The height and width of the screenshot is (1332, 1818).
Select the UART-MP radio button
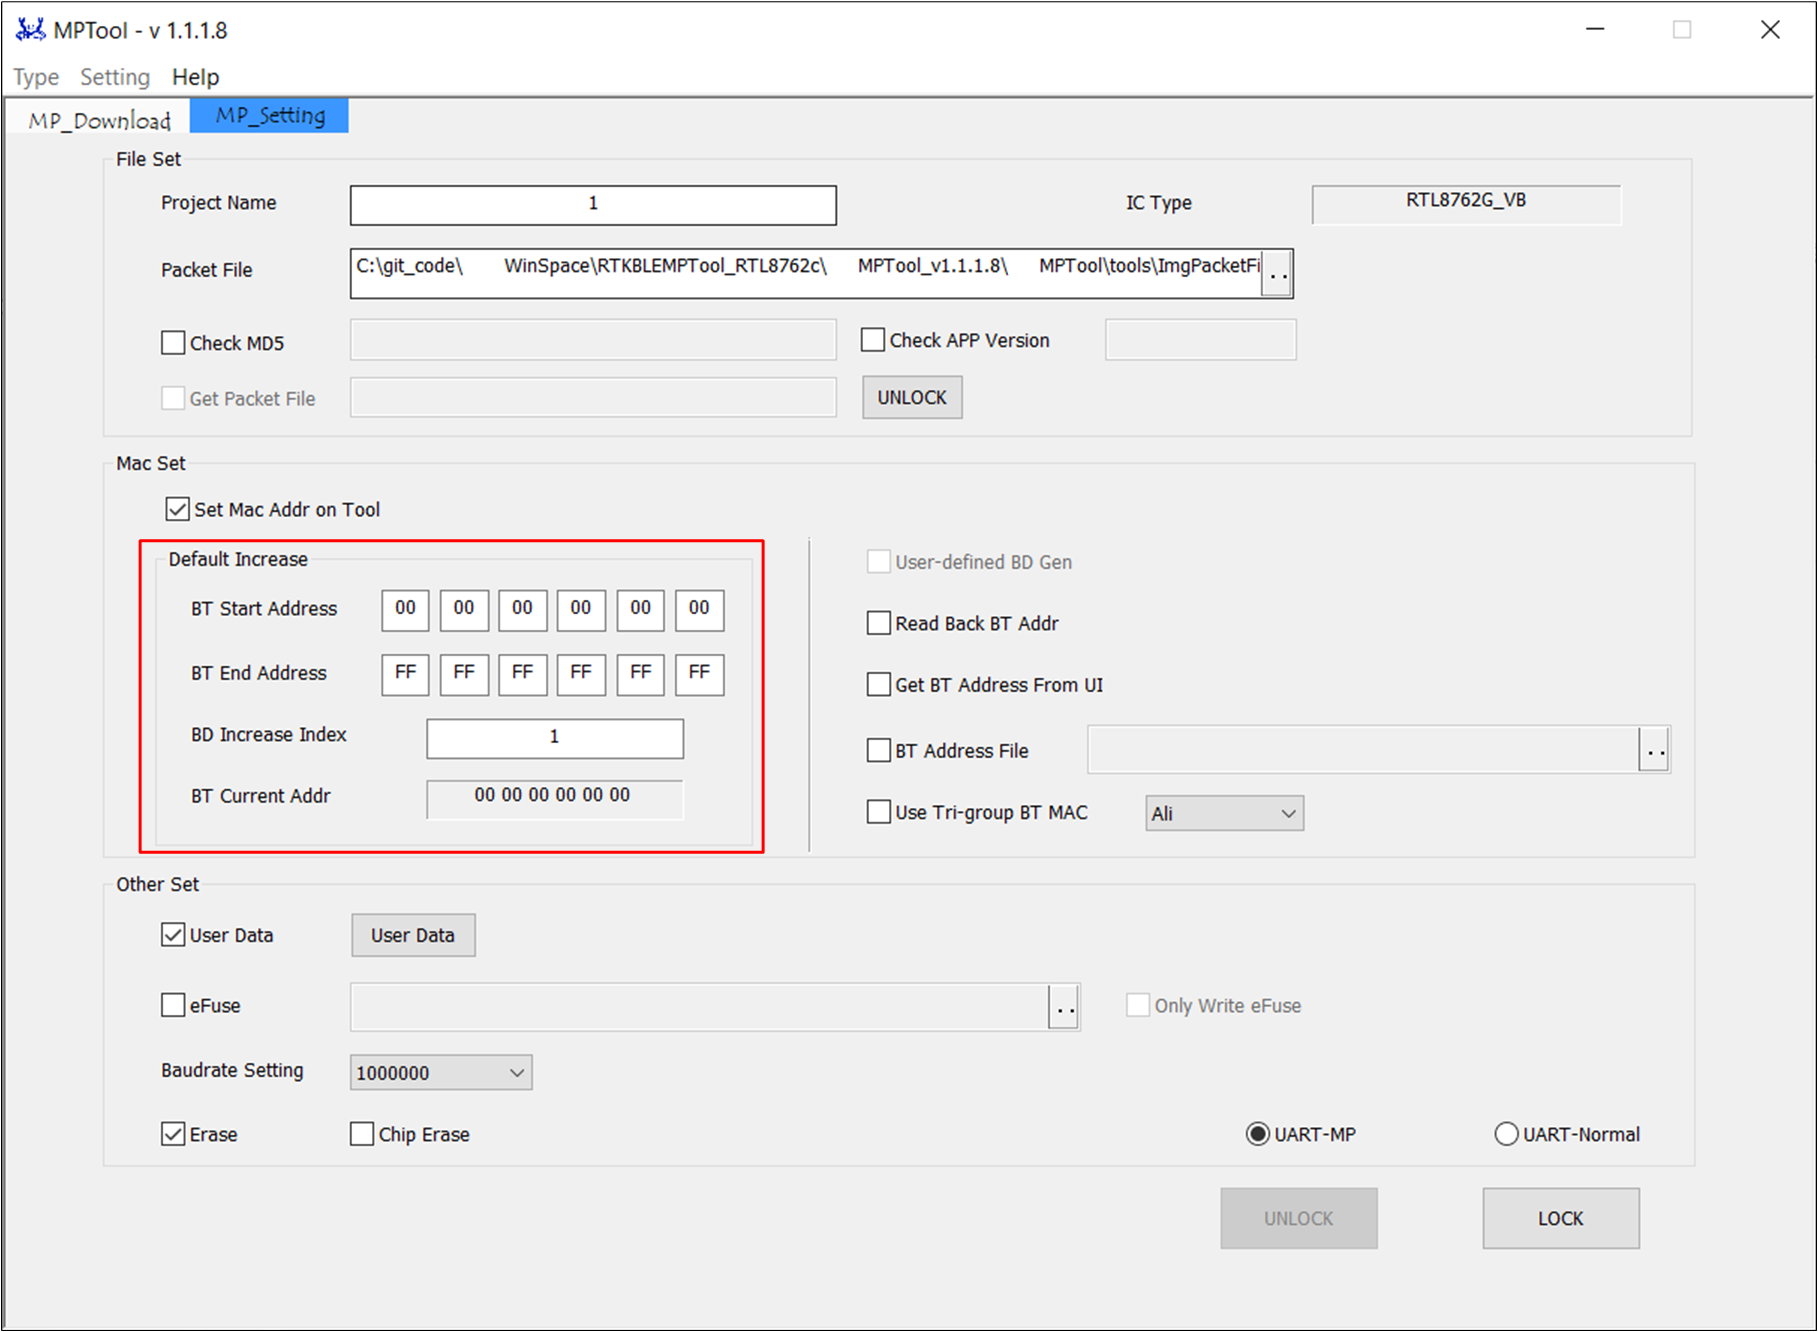[1257, 1134]
